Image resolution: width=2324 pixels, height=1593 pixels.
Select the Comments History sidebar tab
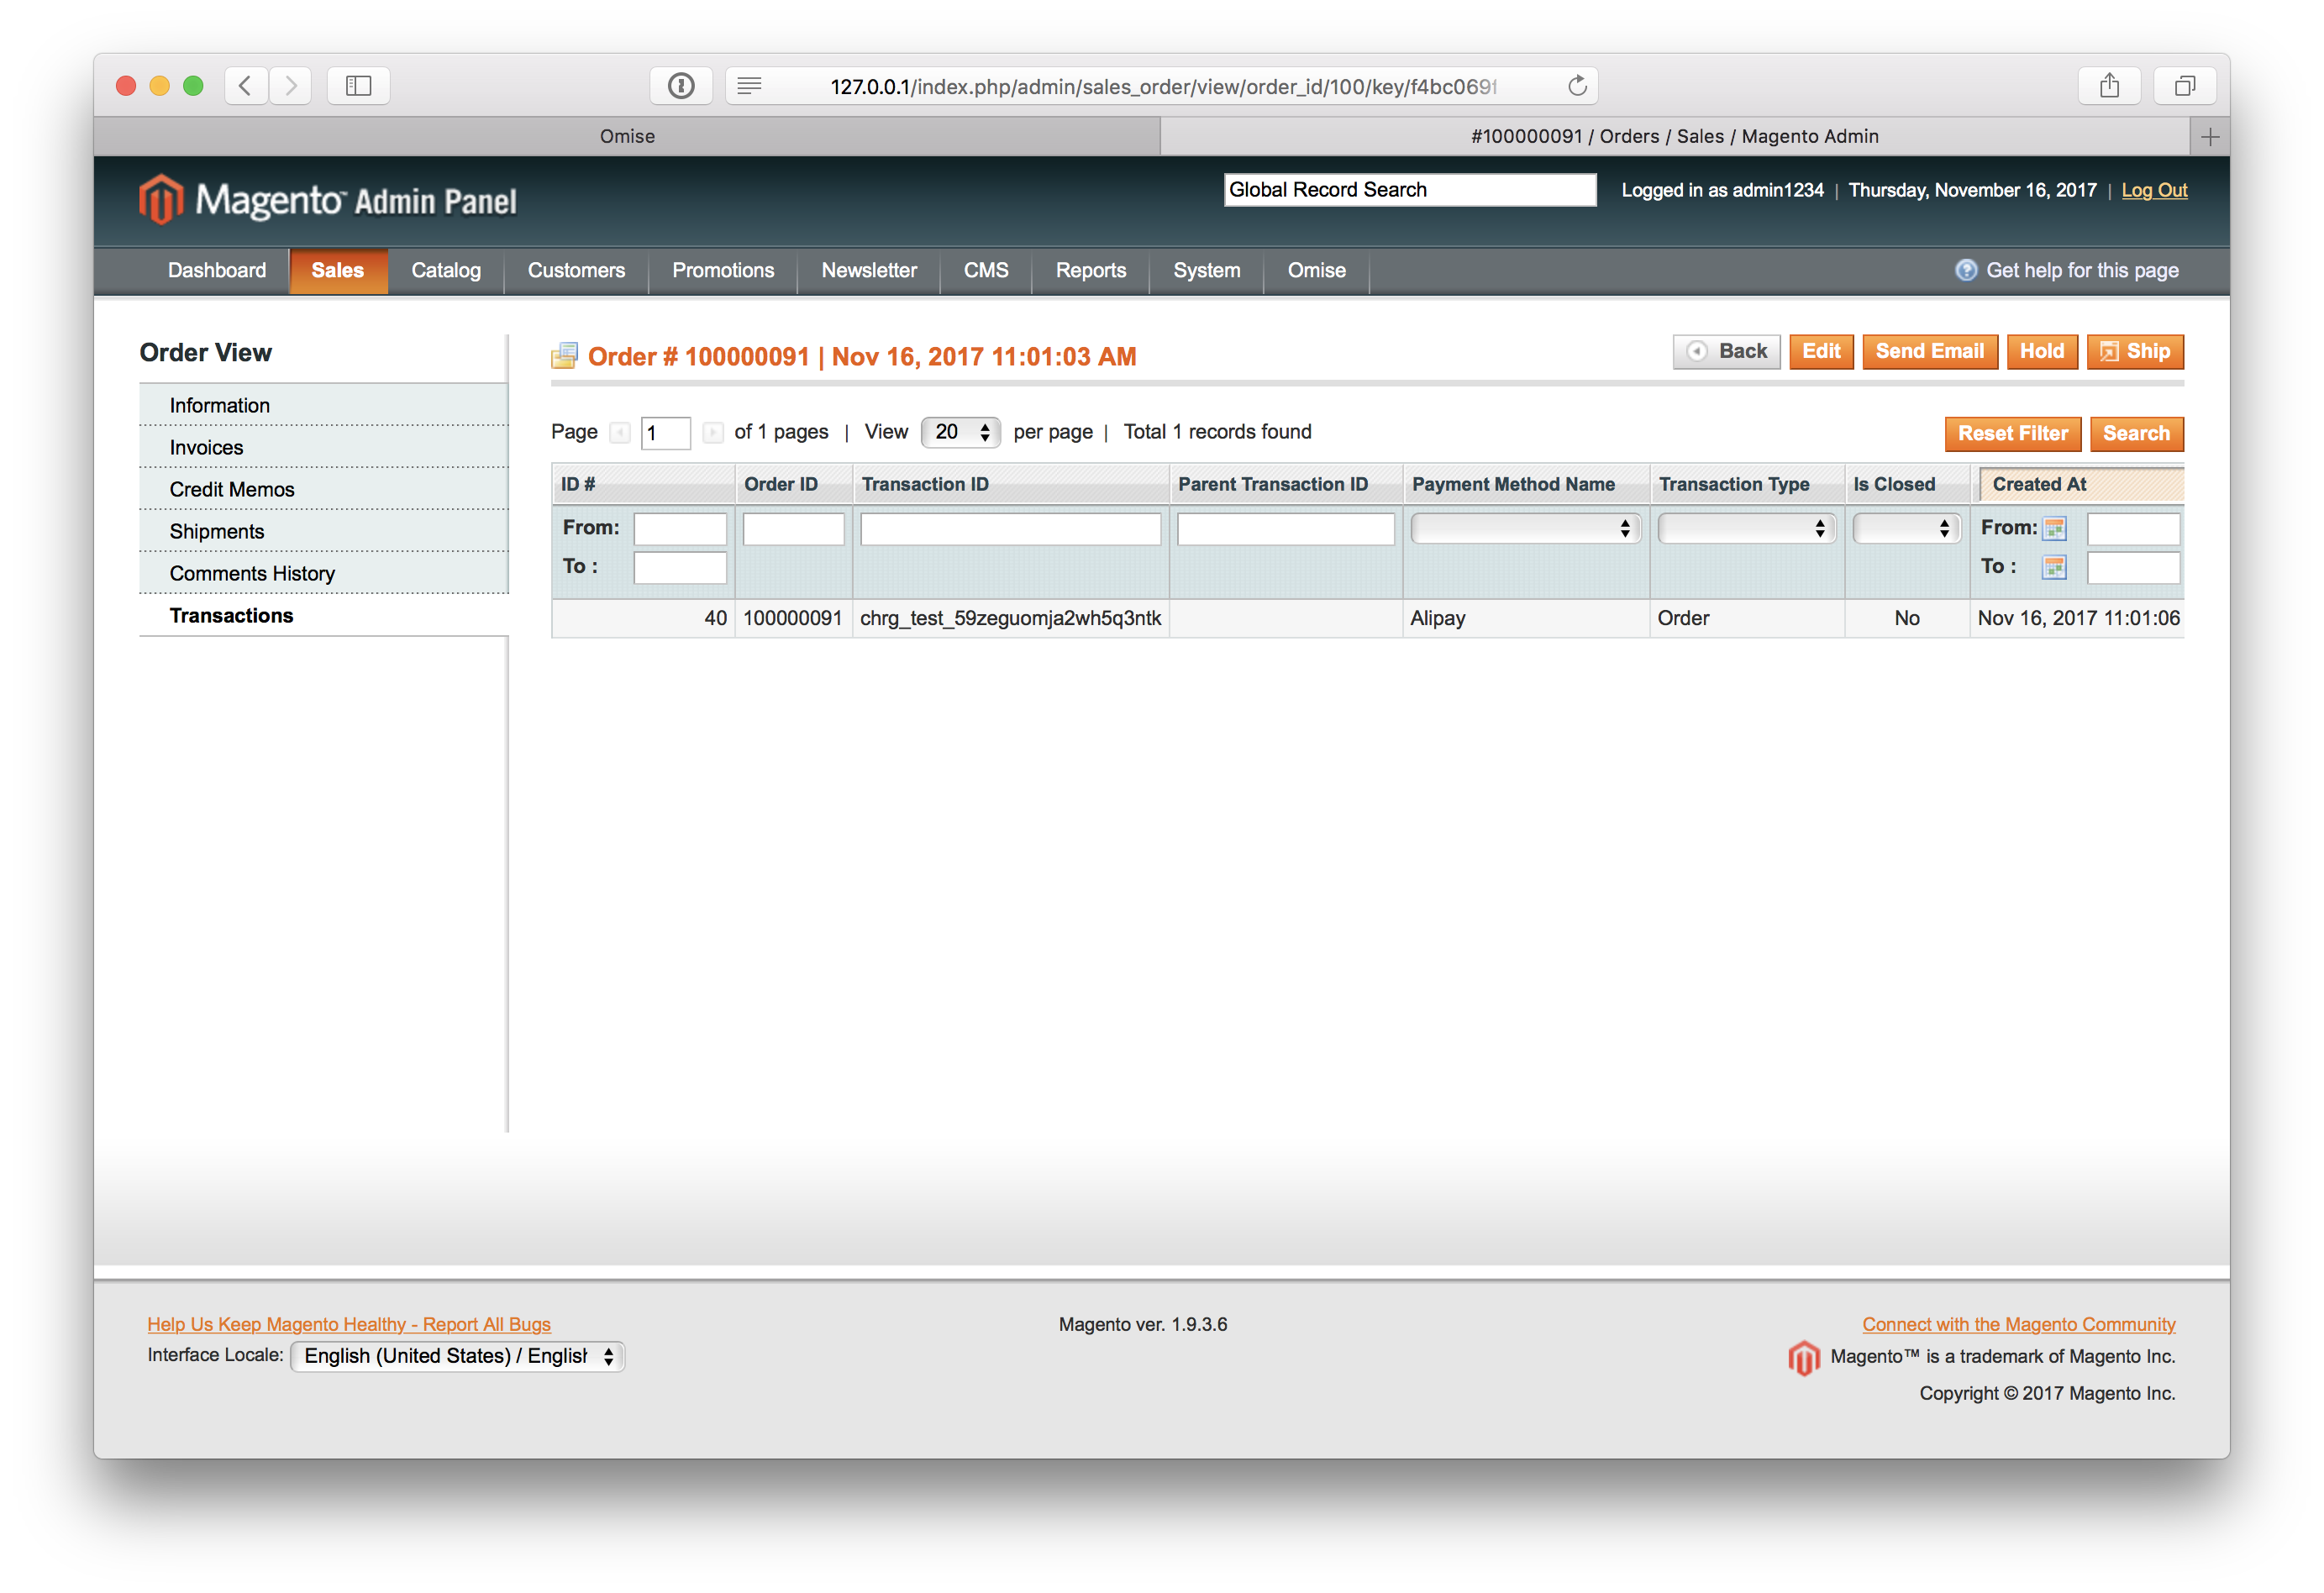pos(324,573)
